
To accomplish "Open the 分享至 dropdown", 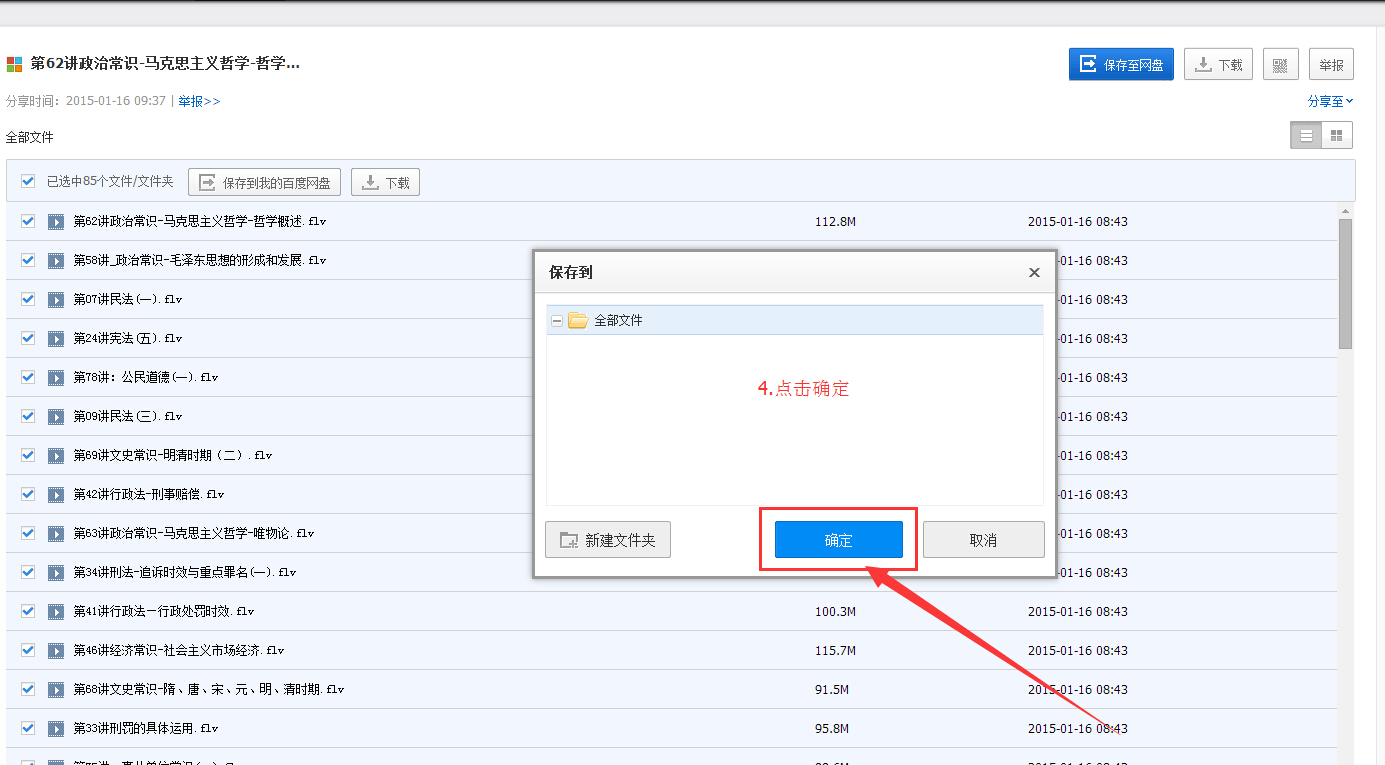I will [1330, 101].
